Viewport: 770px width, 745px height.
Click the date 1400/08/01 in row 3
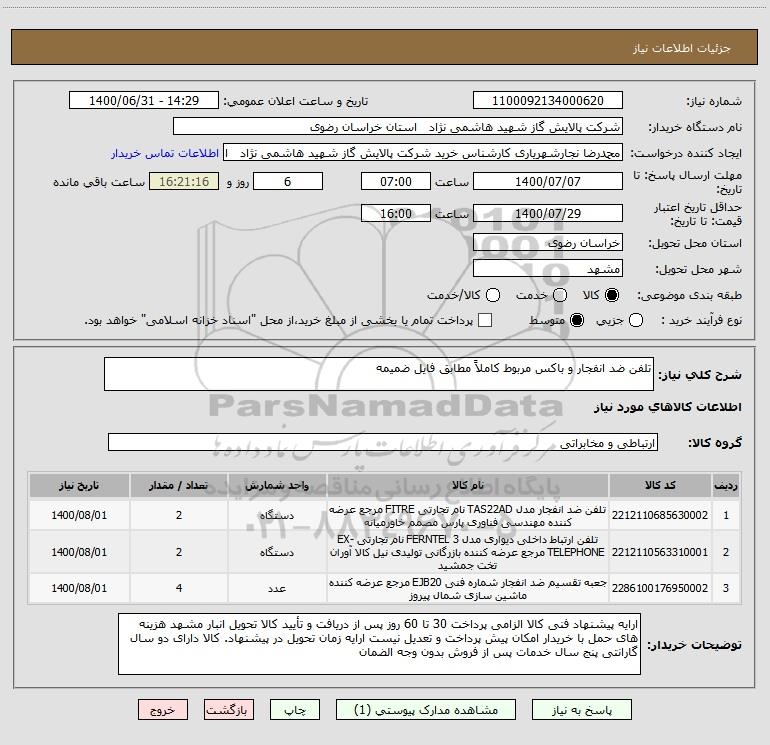79,588
